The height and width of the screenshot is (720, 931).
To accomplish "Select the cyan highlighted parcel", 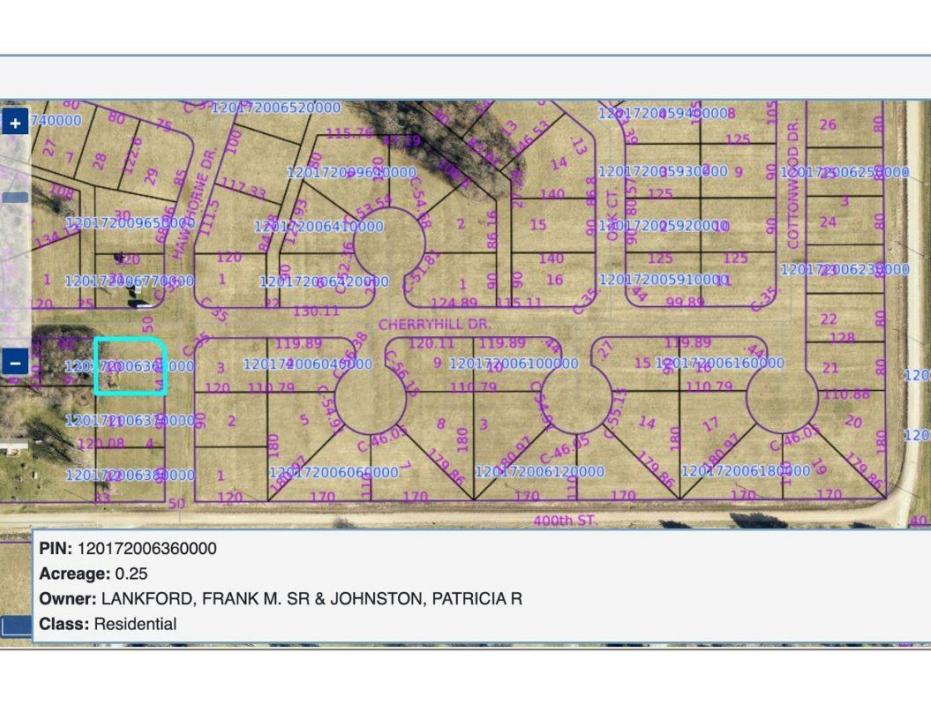I will [130, 366].
